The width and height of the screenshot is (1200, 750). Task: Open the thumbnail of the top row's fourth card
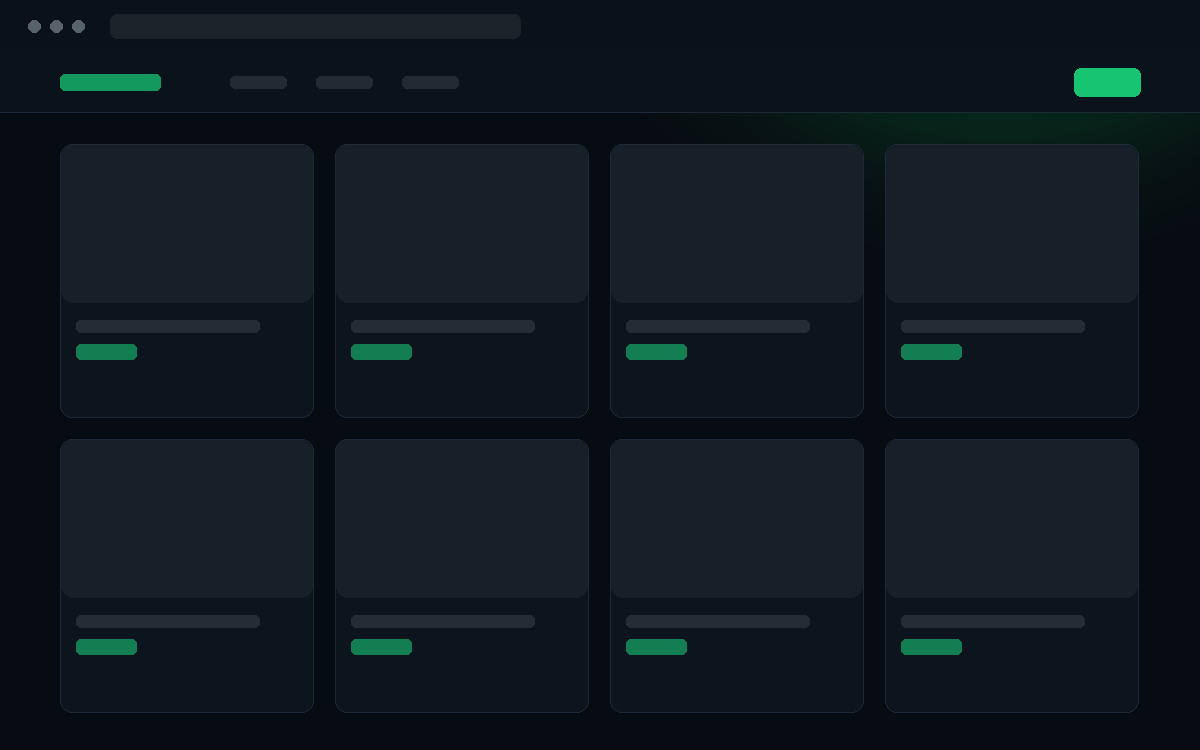pos(1012,224)
